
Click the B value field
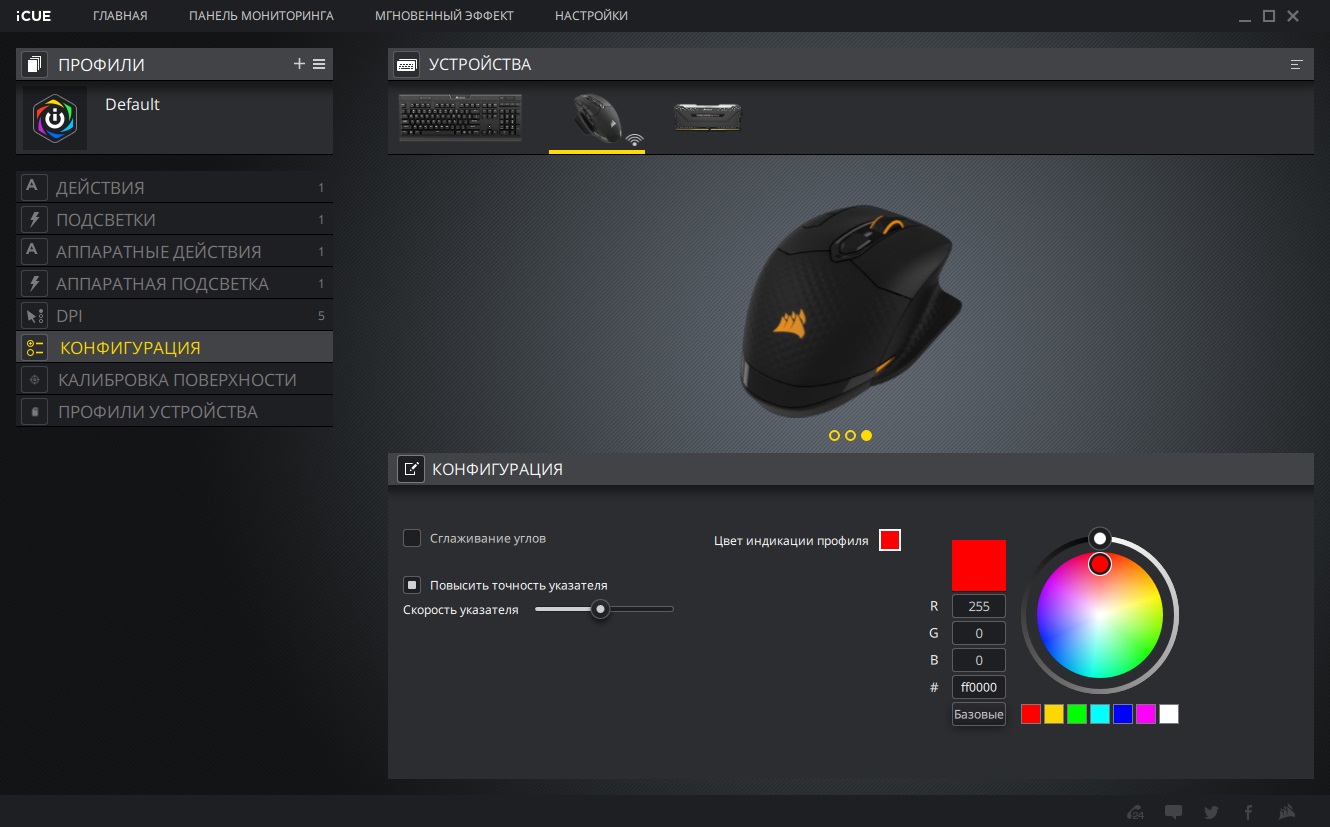(x=979, y=660)
